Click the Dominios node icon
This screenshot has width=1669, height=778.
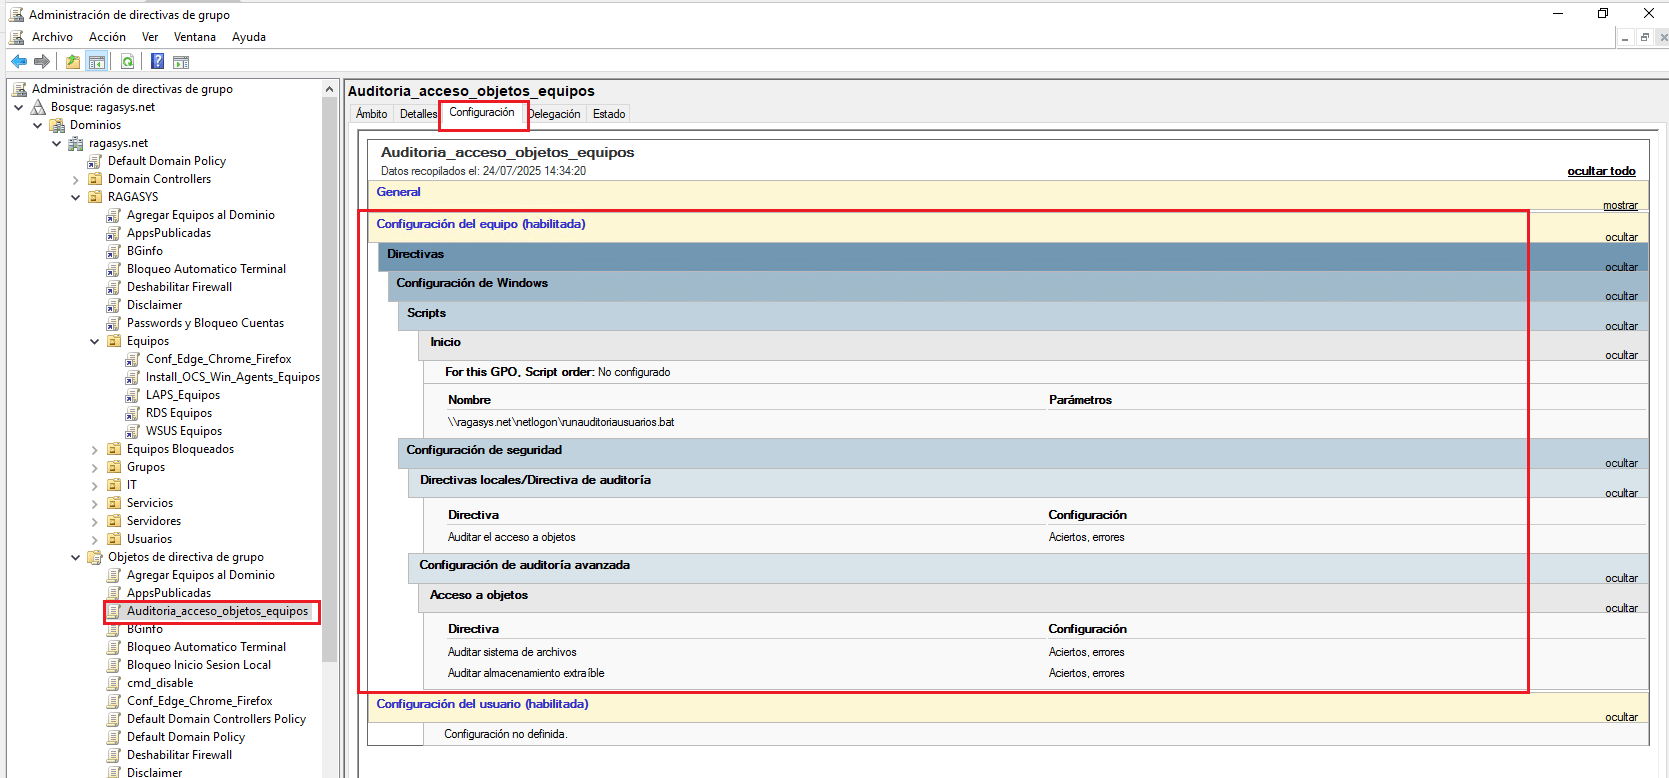pos(58,125)
